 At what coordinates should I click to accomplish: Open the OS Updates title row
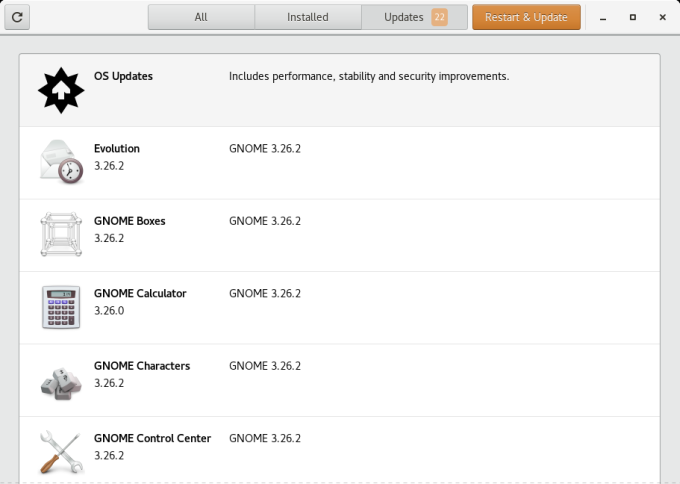[123, 76]
